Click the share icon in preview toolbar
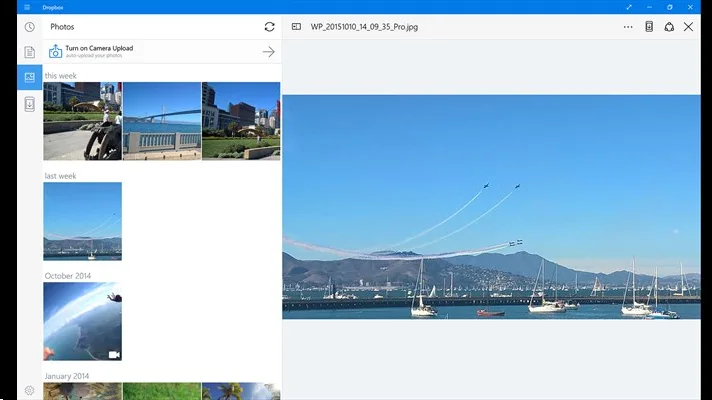The image size is (712, 400). click(669, 27)
